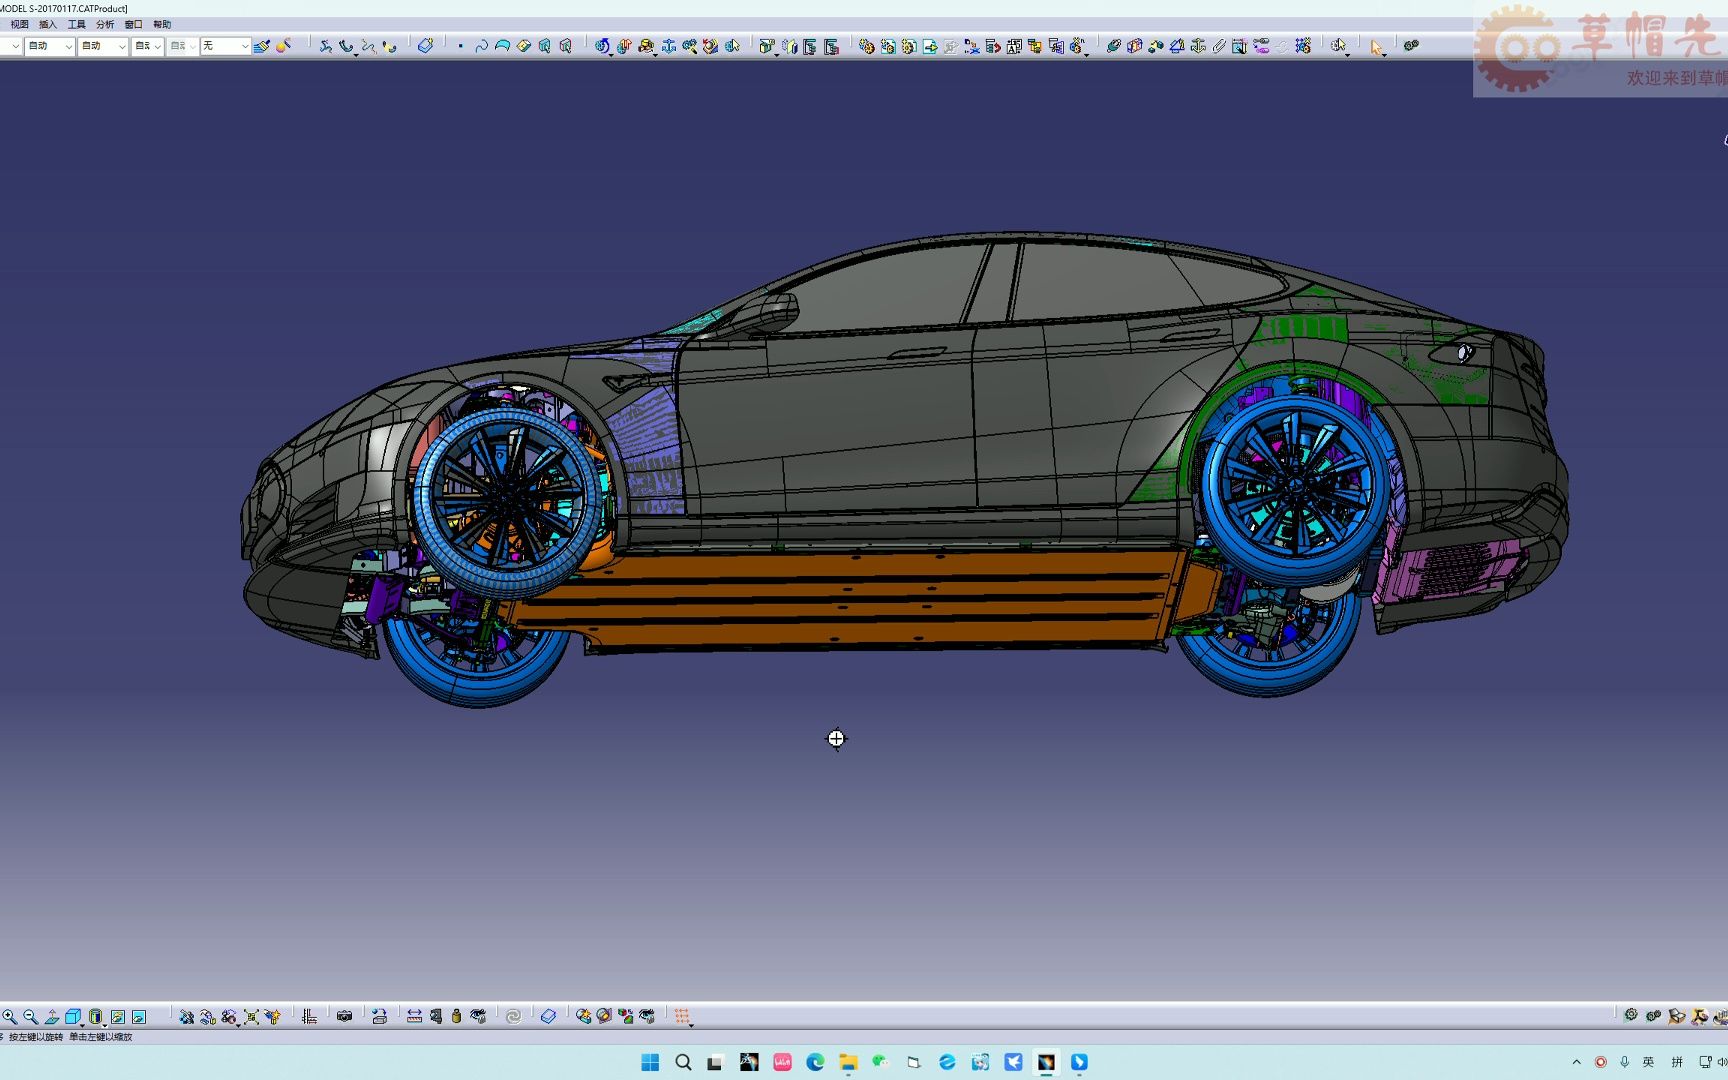This screenshot has height=1080, width=1728.
Task: Expand arrow beside the Select arrow tool
Action: tap(1386, 54)
